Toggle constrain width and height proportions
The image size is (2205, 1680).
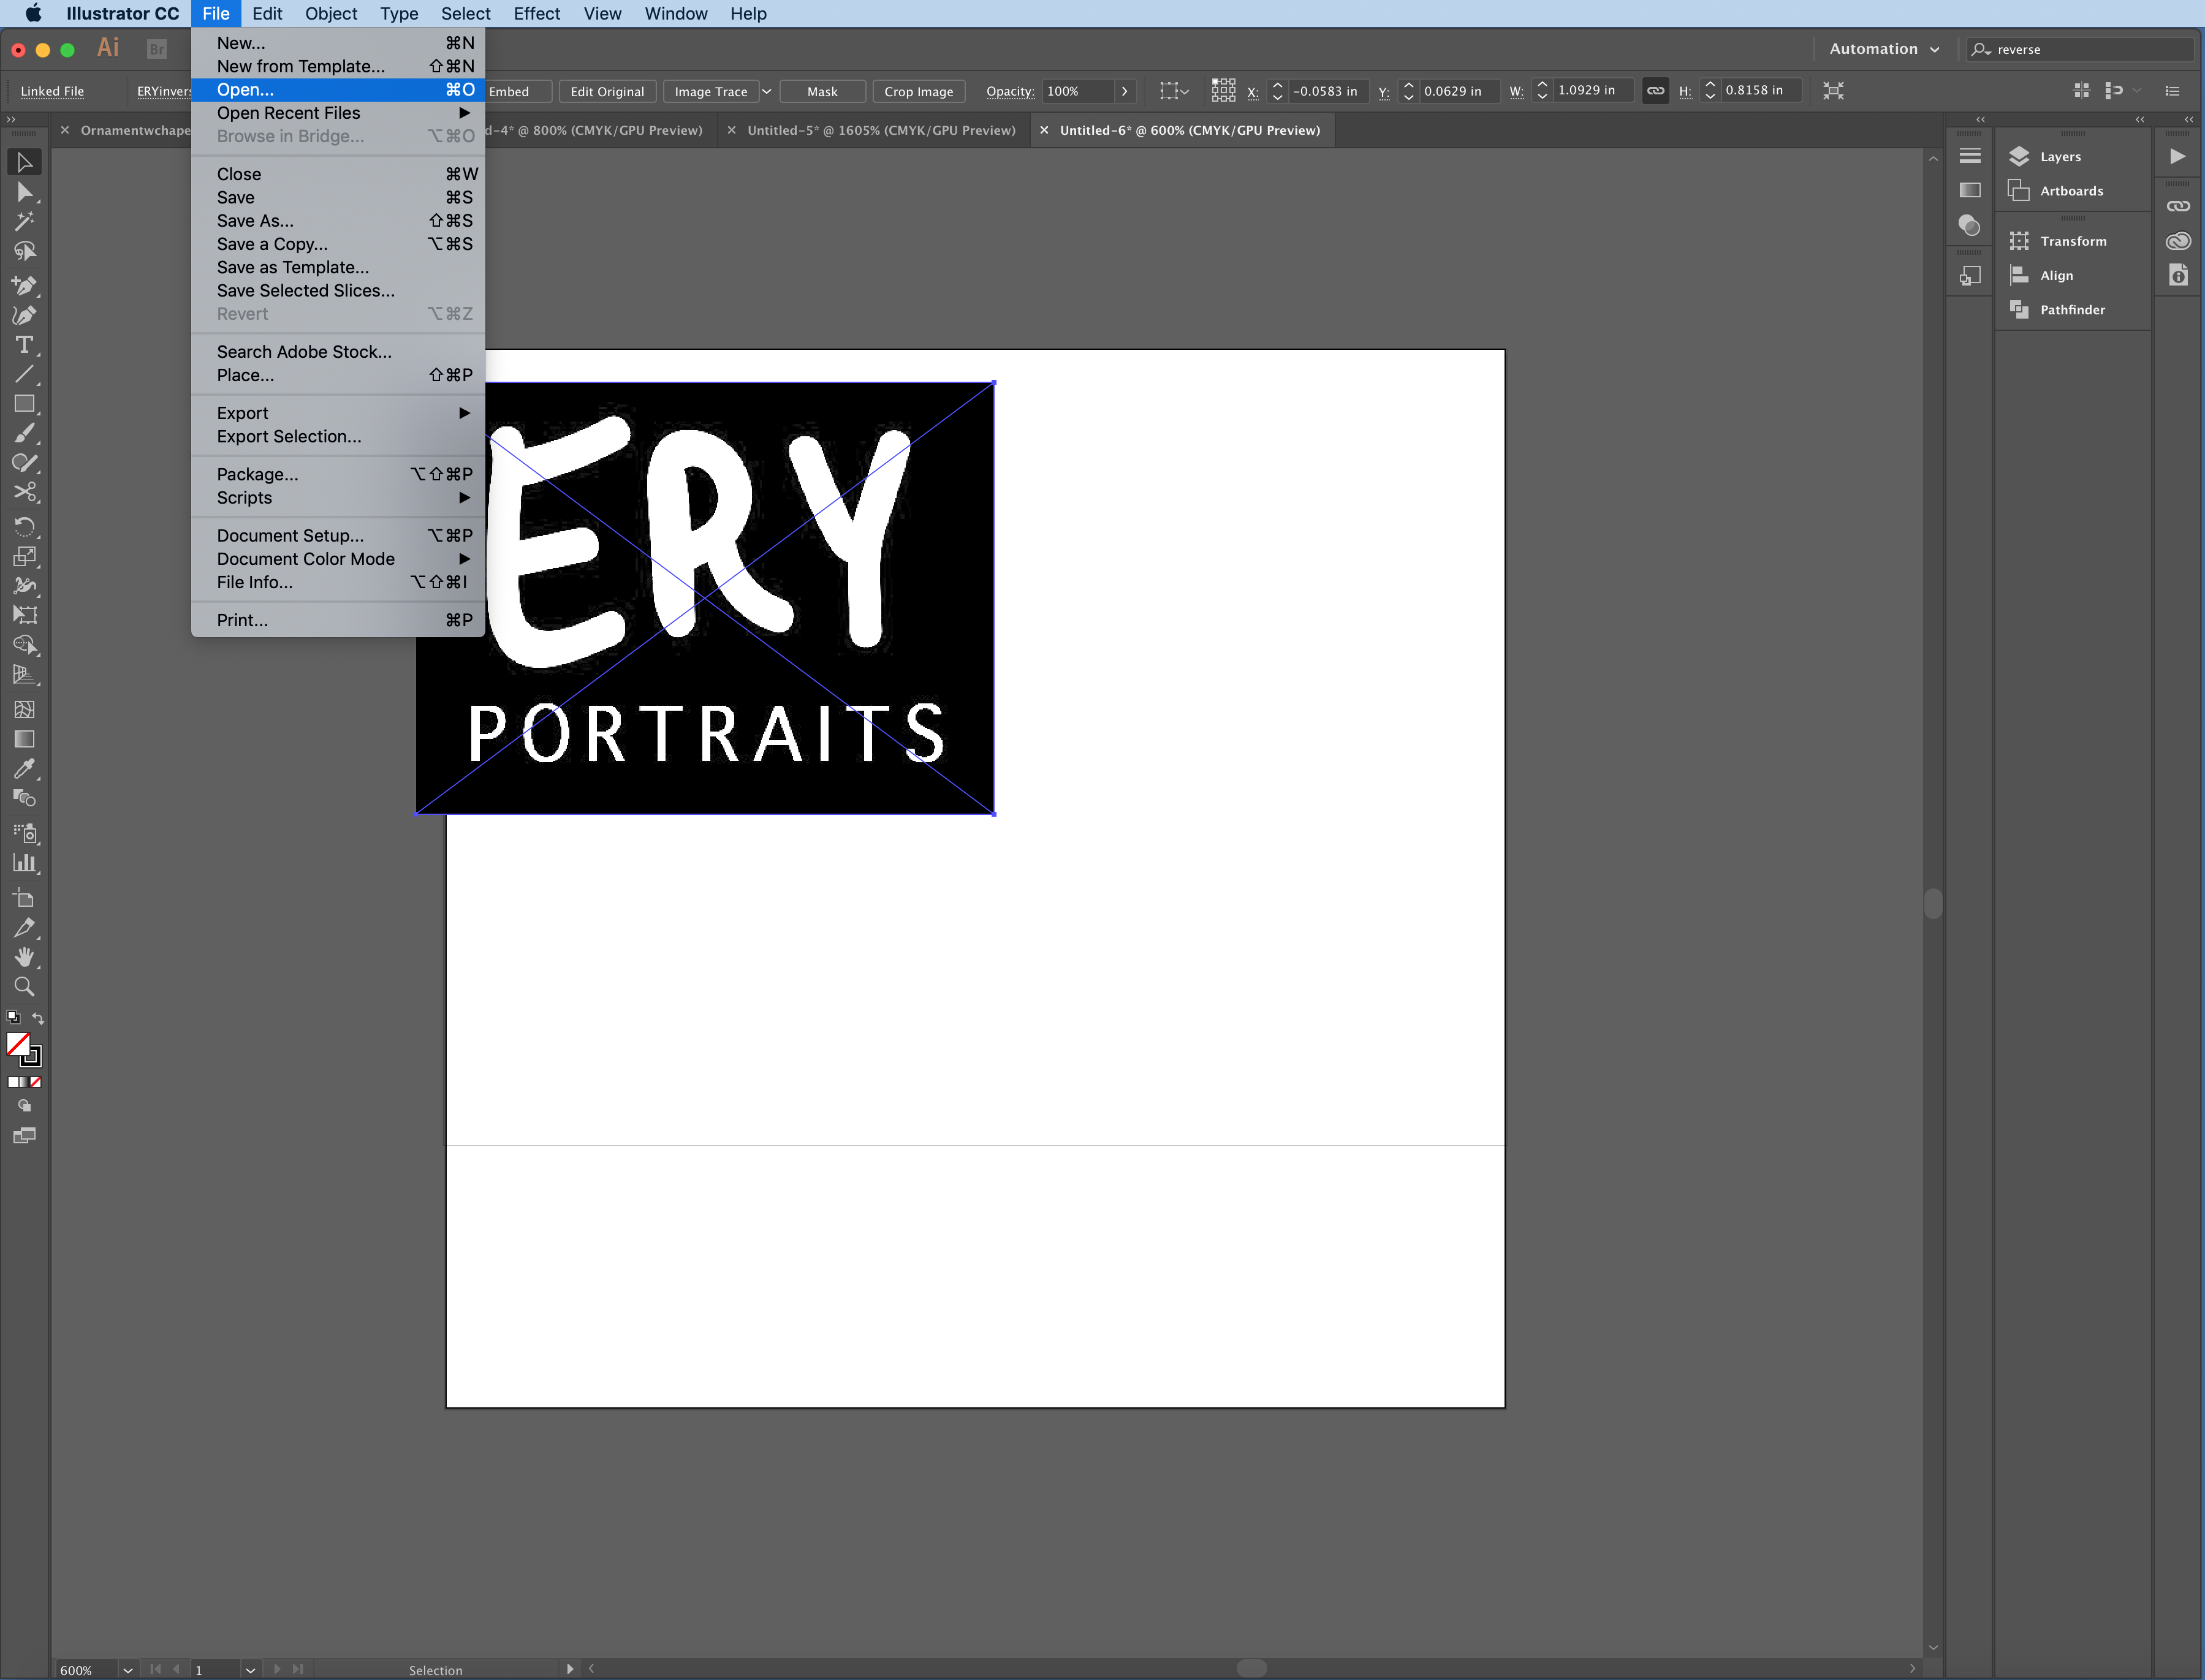[1655, 91]
